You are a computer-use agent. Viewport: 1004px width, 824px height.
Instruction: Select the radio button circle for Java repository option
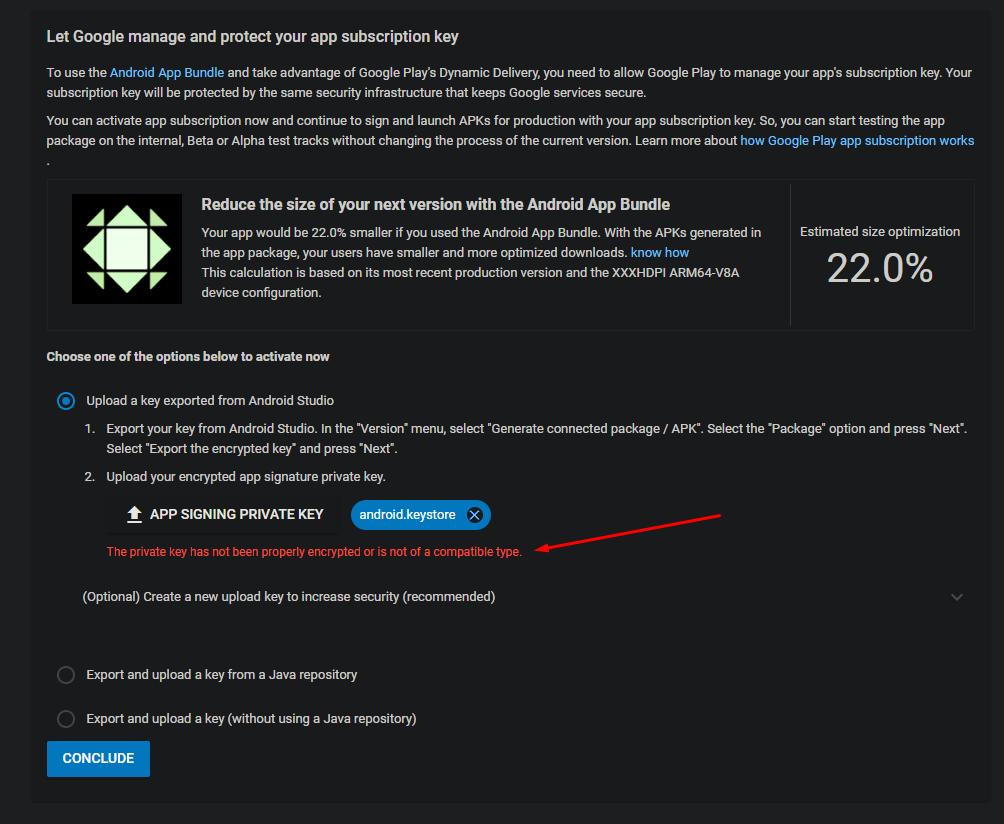(65, 674)
